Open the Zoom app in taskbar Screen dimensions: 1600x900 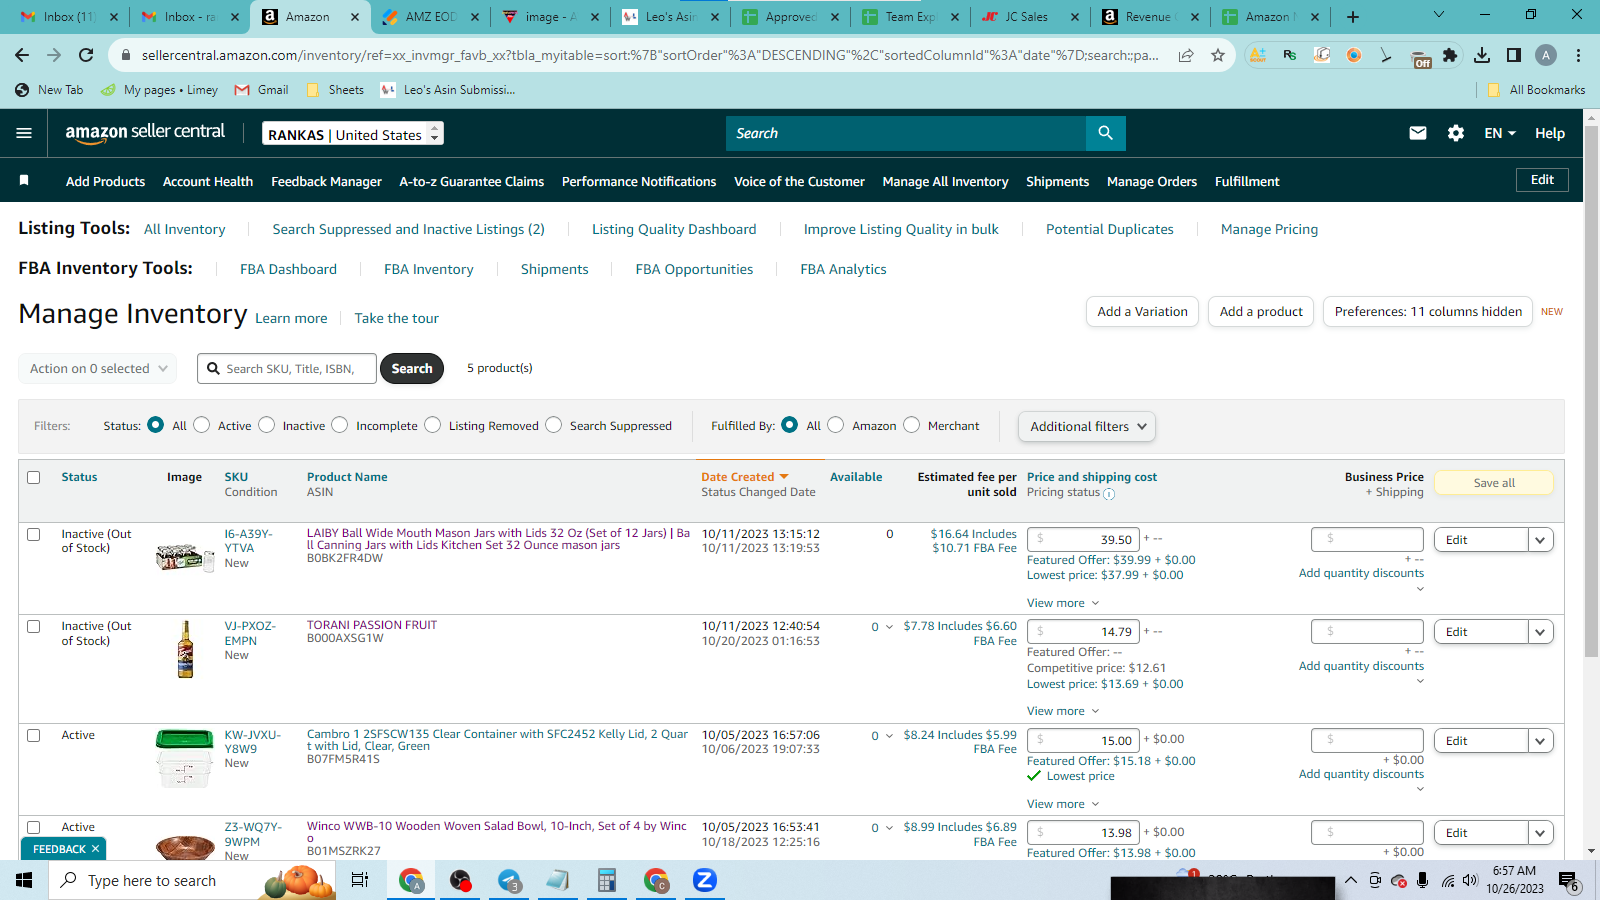pyautogui.click(x=705, y=880)
